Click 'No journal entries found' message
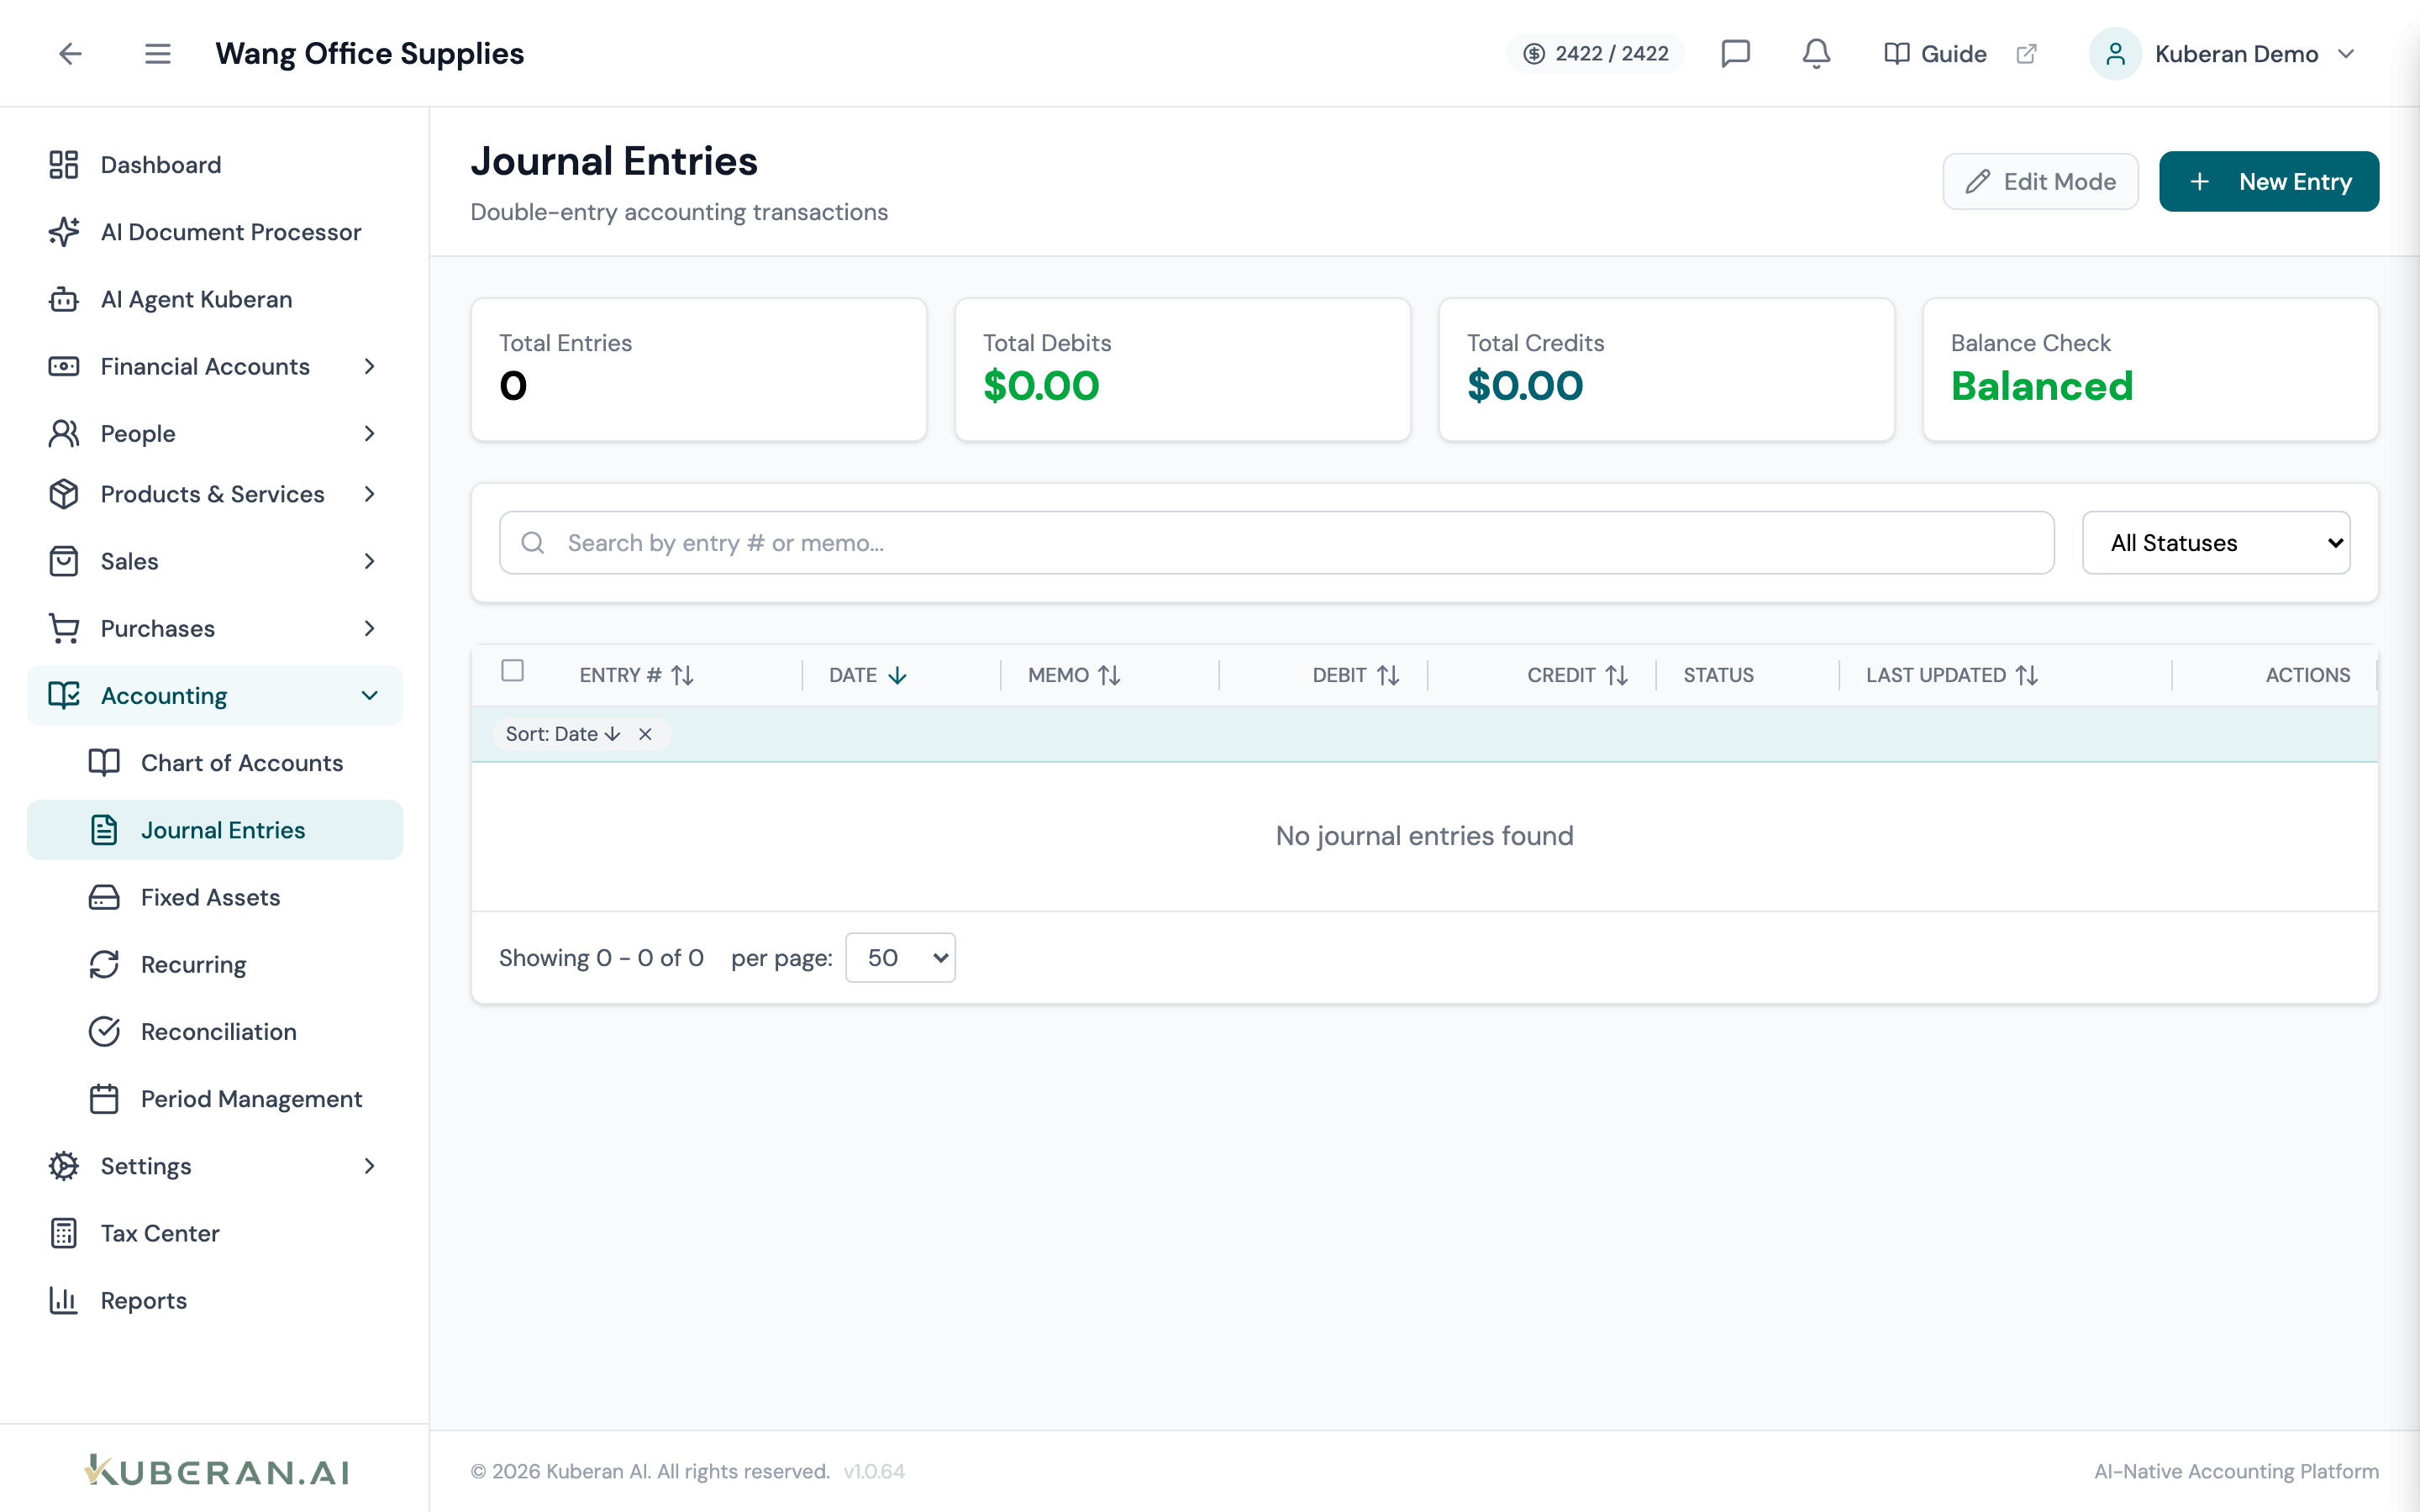The image size is (2420, 1512). pyautogui.click(x=1424, y=836)
